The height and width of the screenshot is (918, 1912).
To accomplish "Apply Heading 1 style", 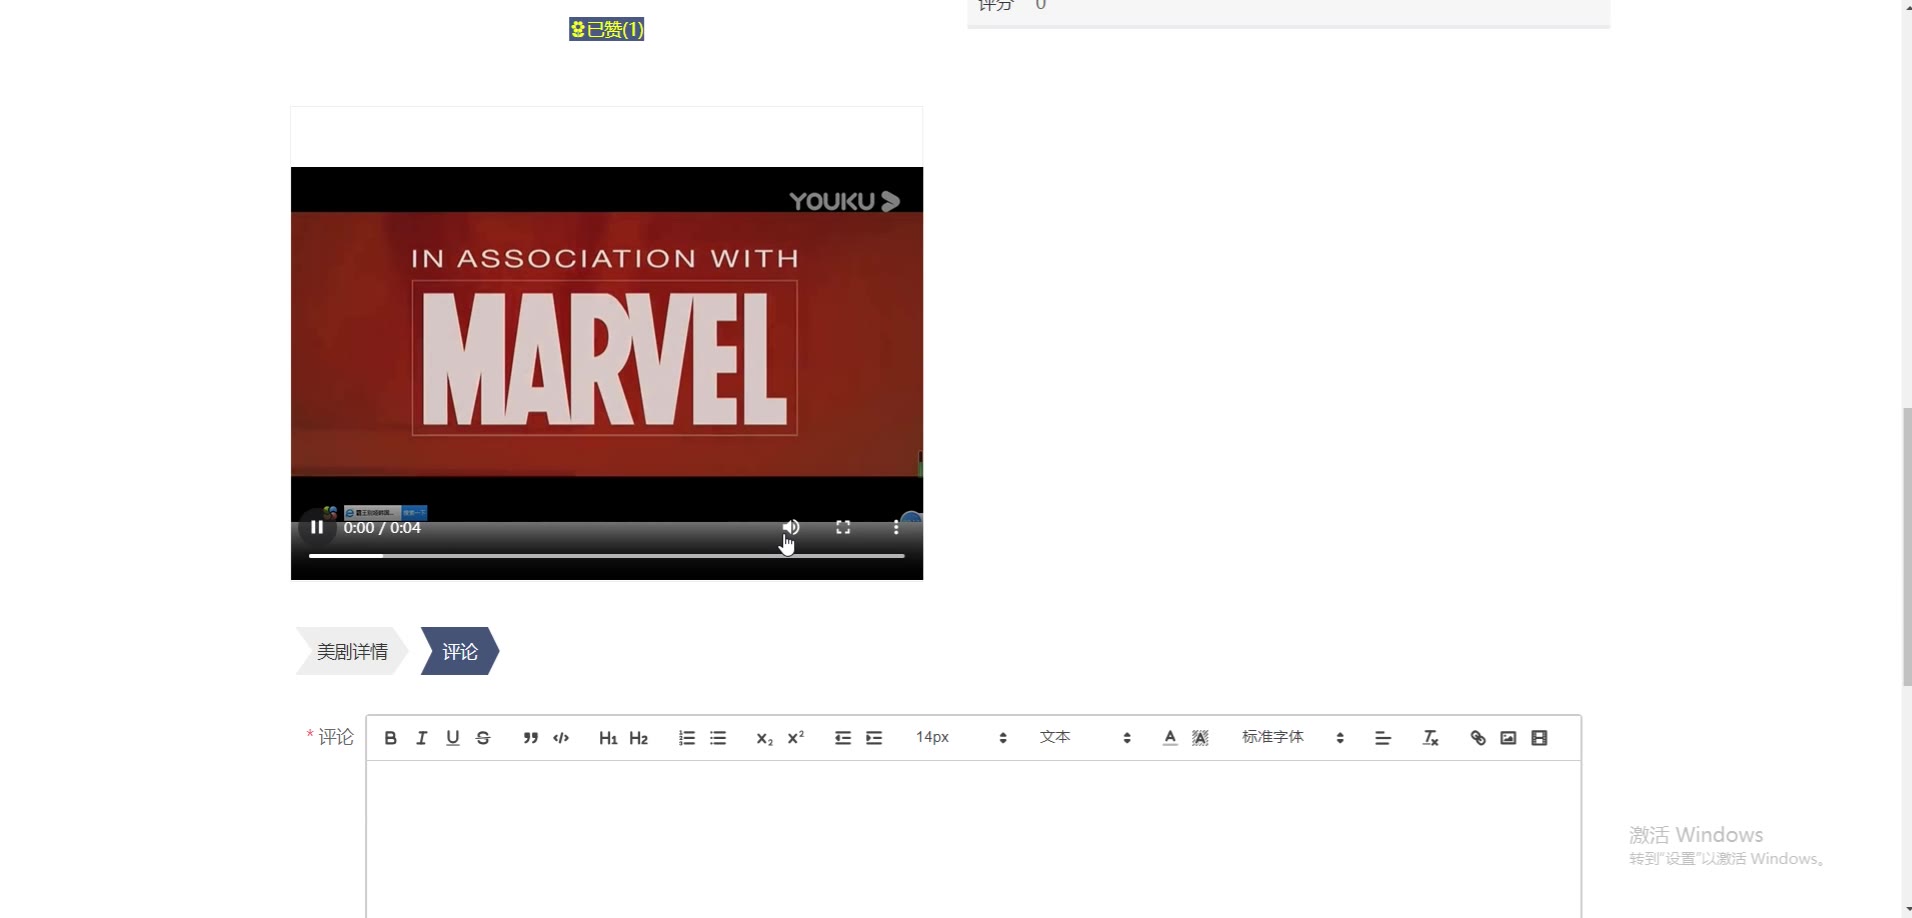I will (x=608, y=738).
